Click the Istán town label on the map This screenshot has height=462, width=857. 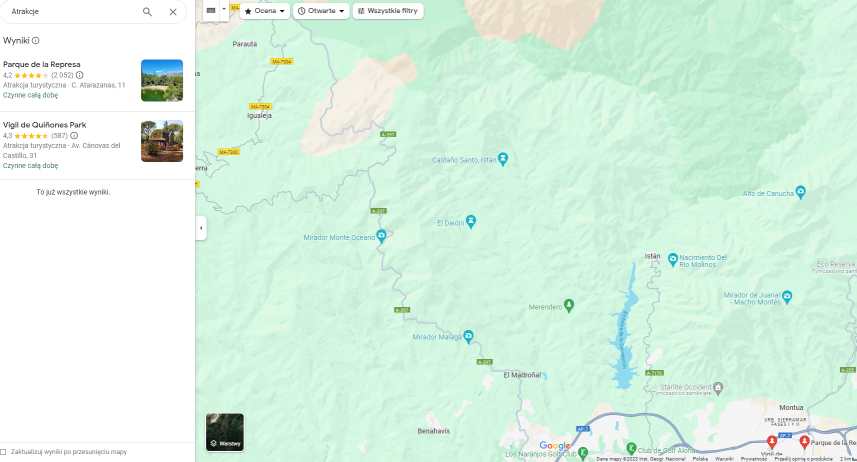(652, 256)
